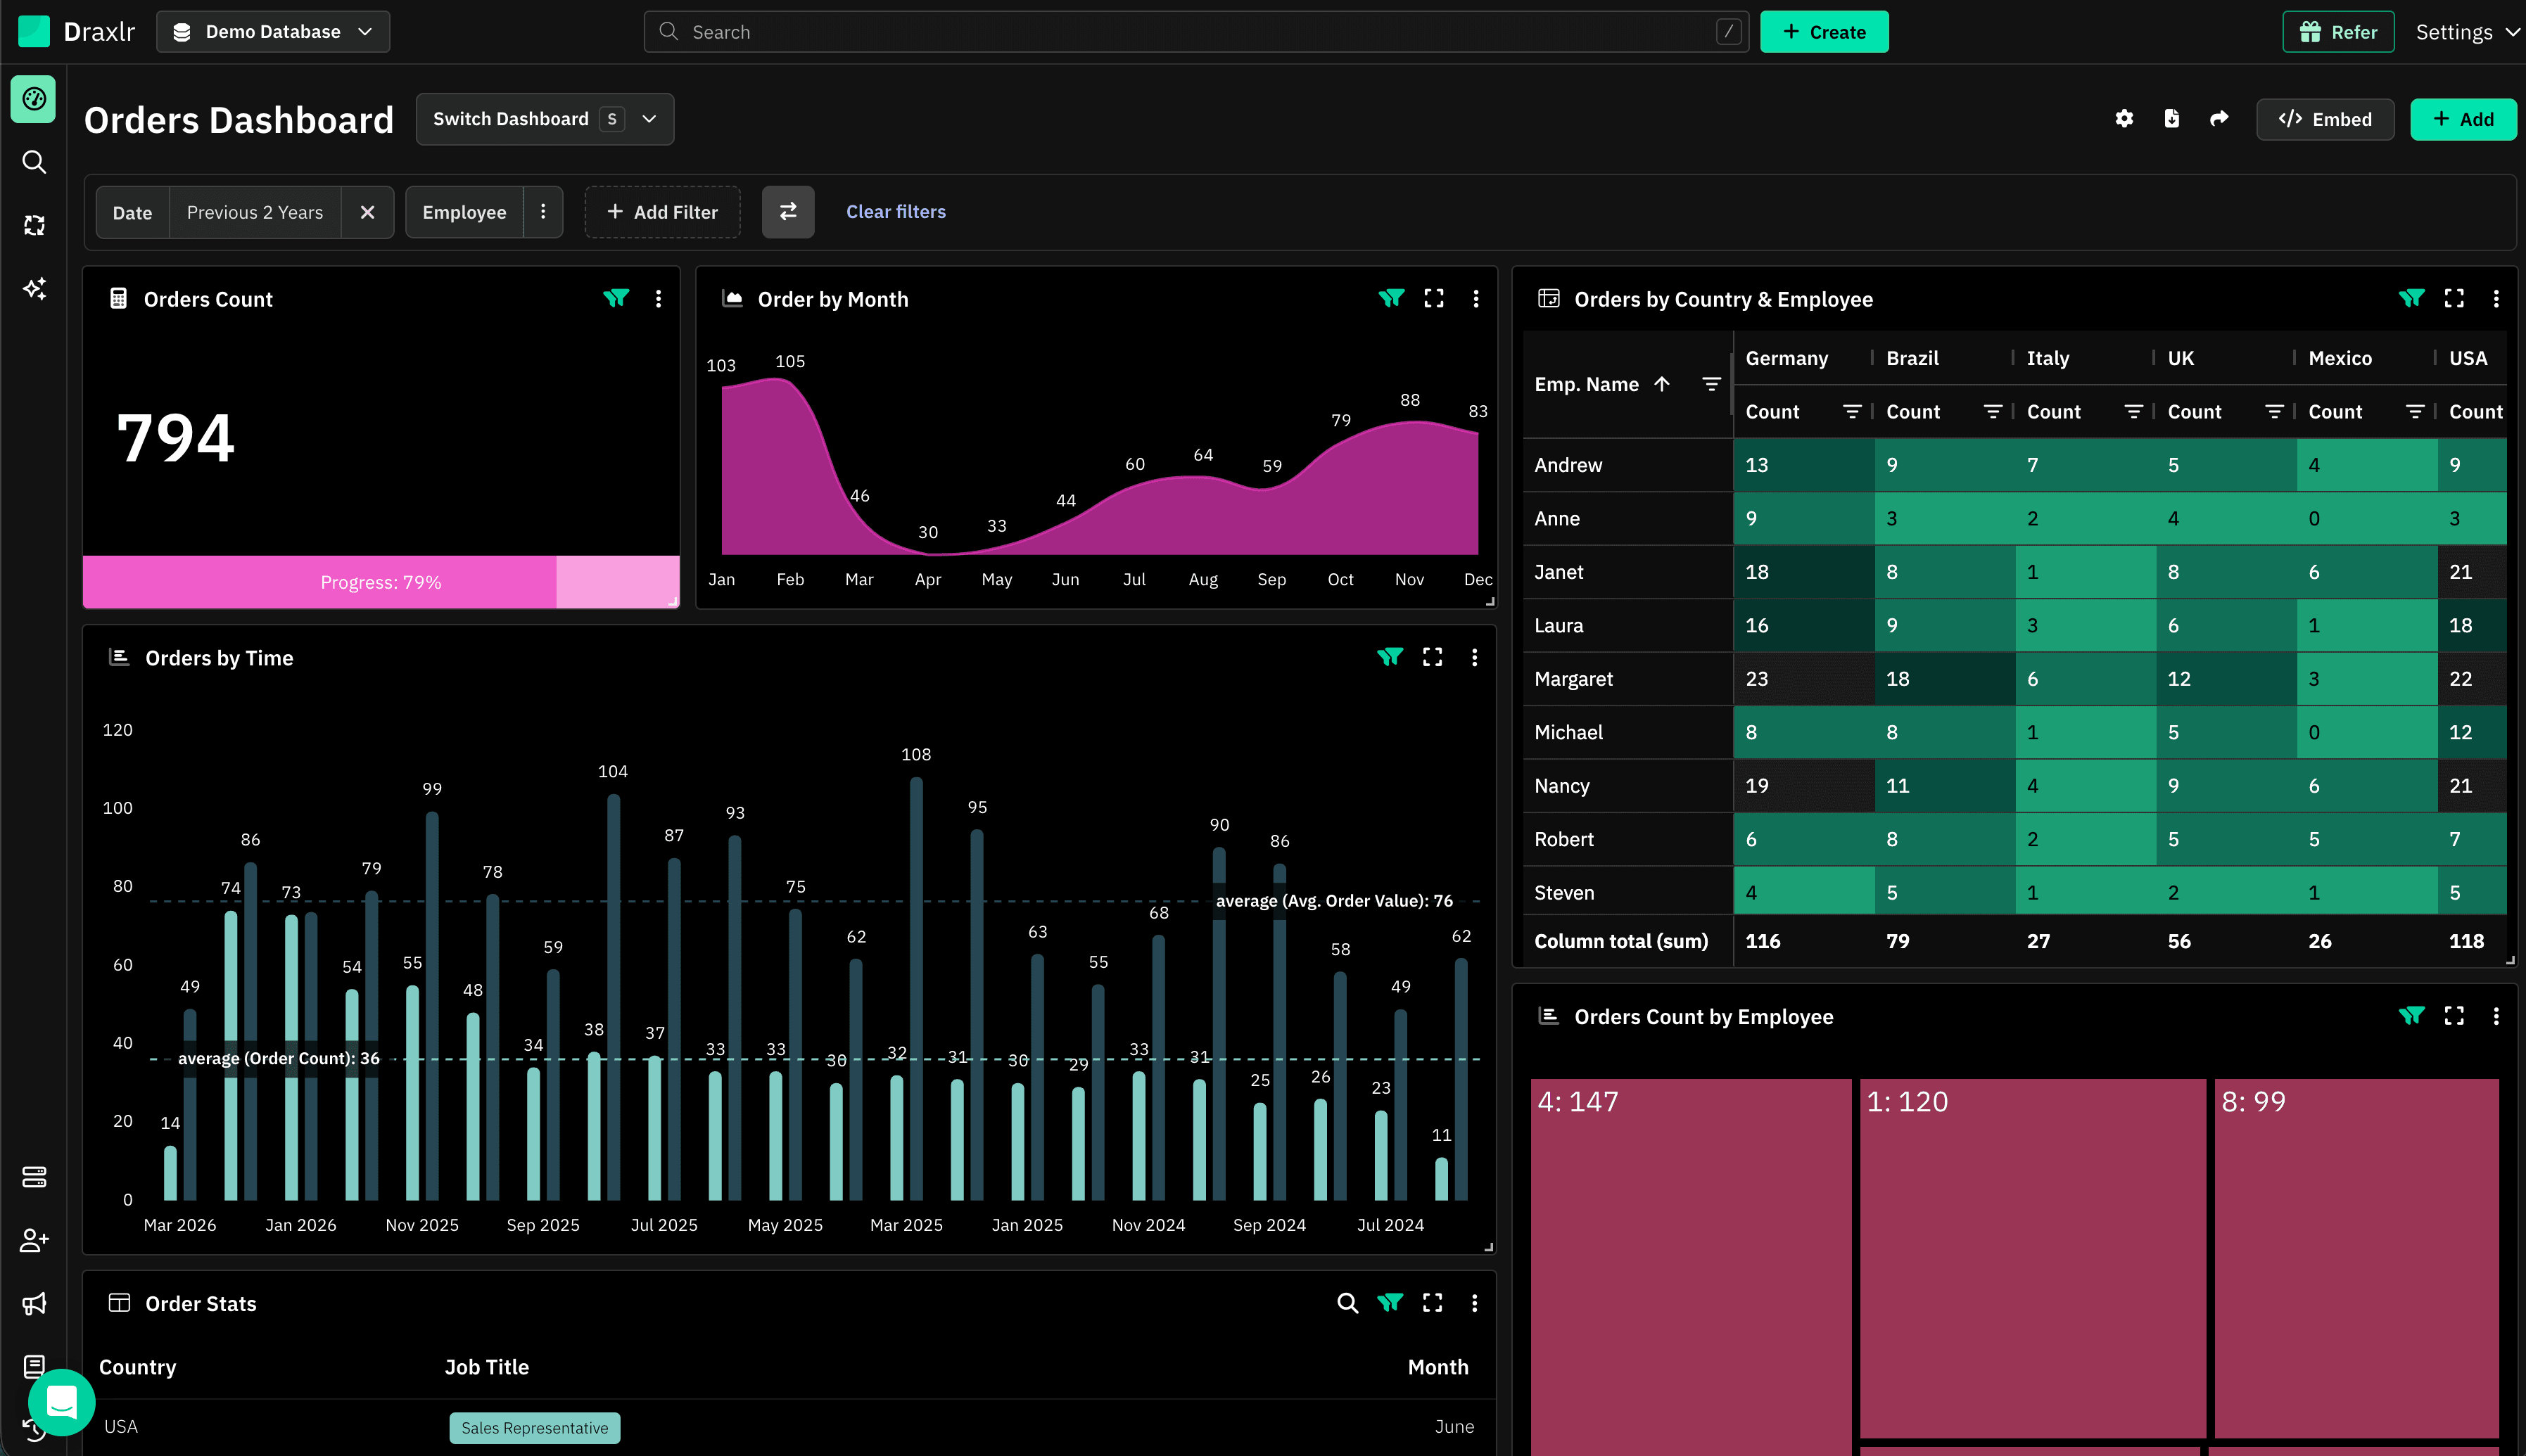Open dashboard settings gear icon
Image resolution: width=2526 pixels, height=1456 pixels.
2124,119
